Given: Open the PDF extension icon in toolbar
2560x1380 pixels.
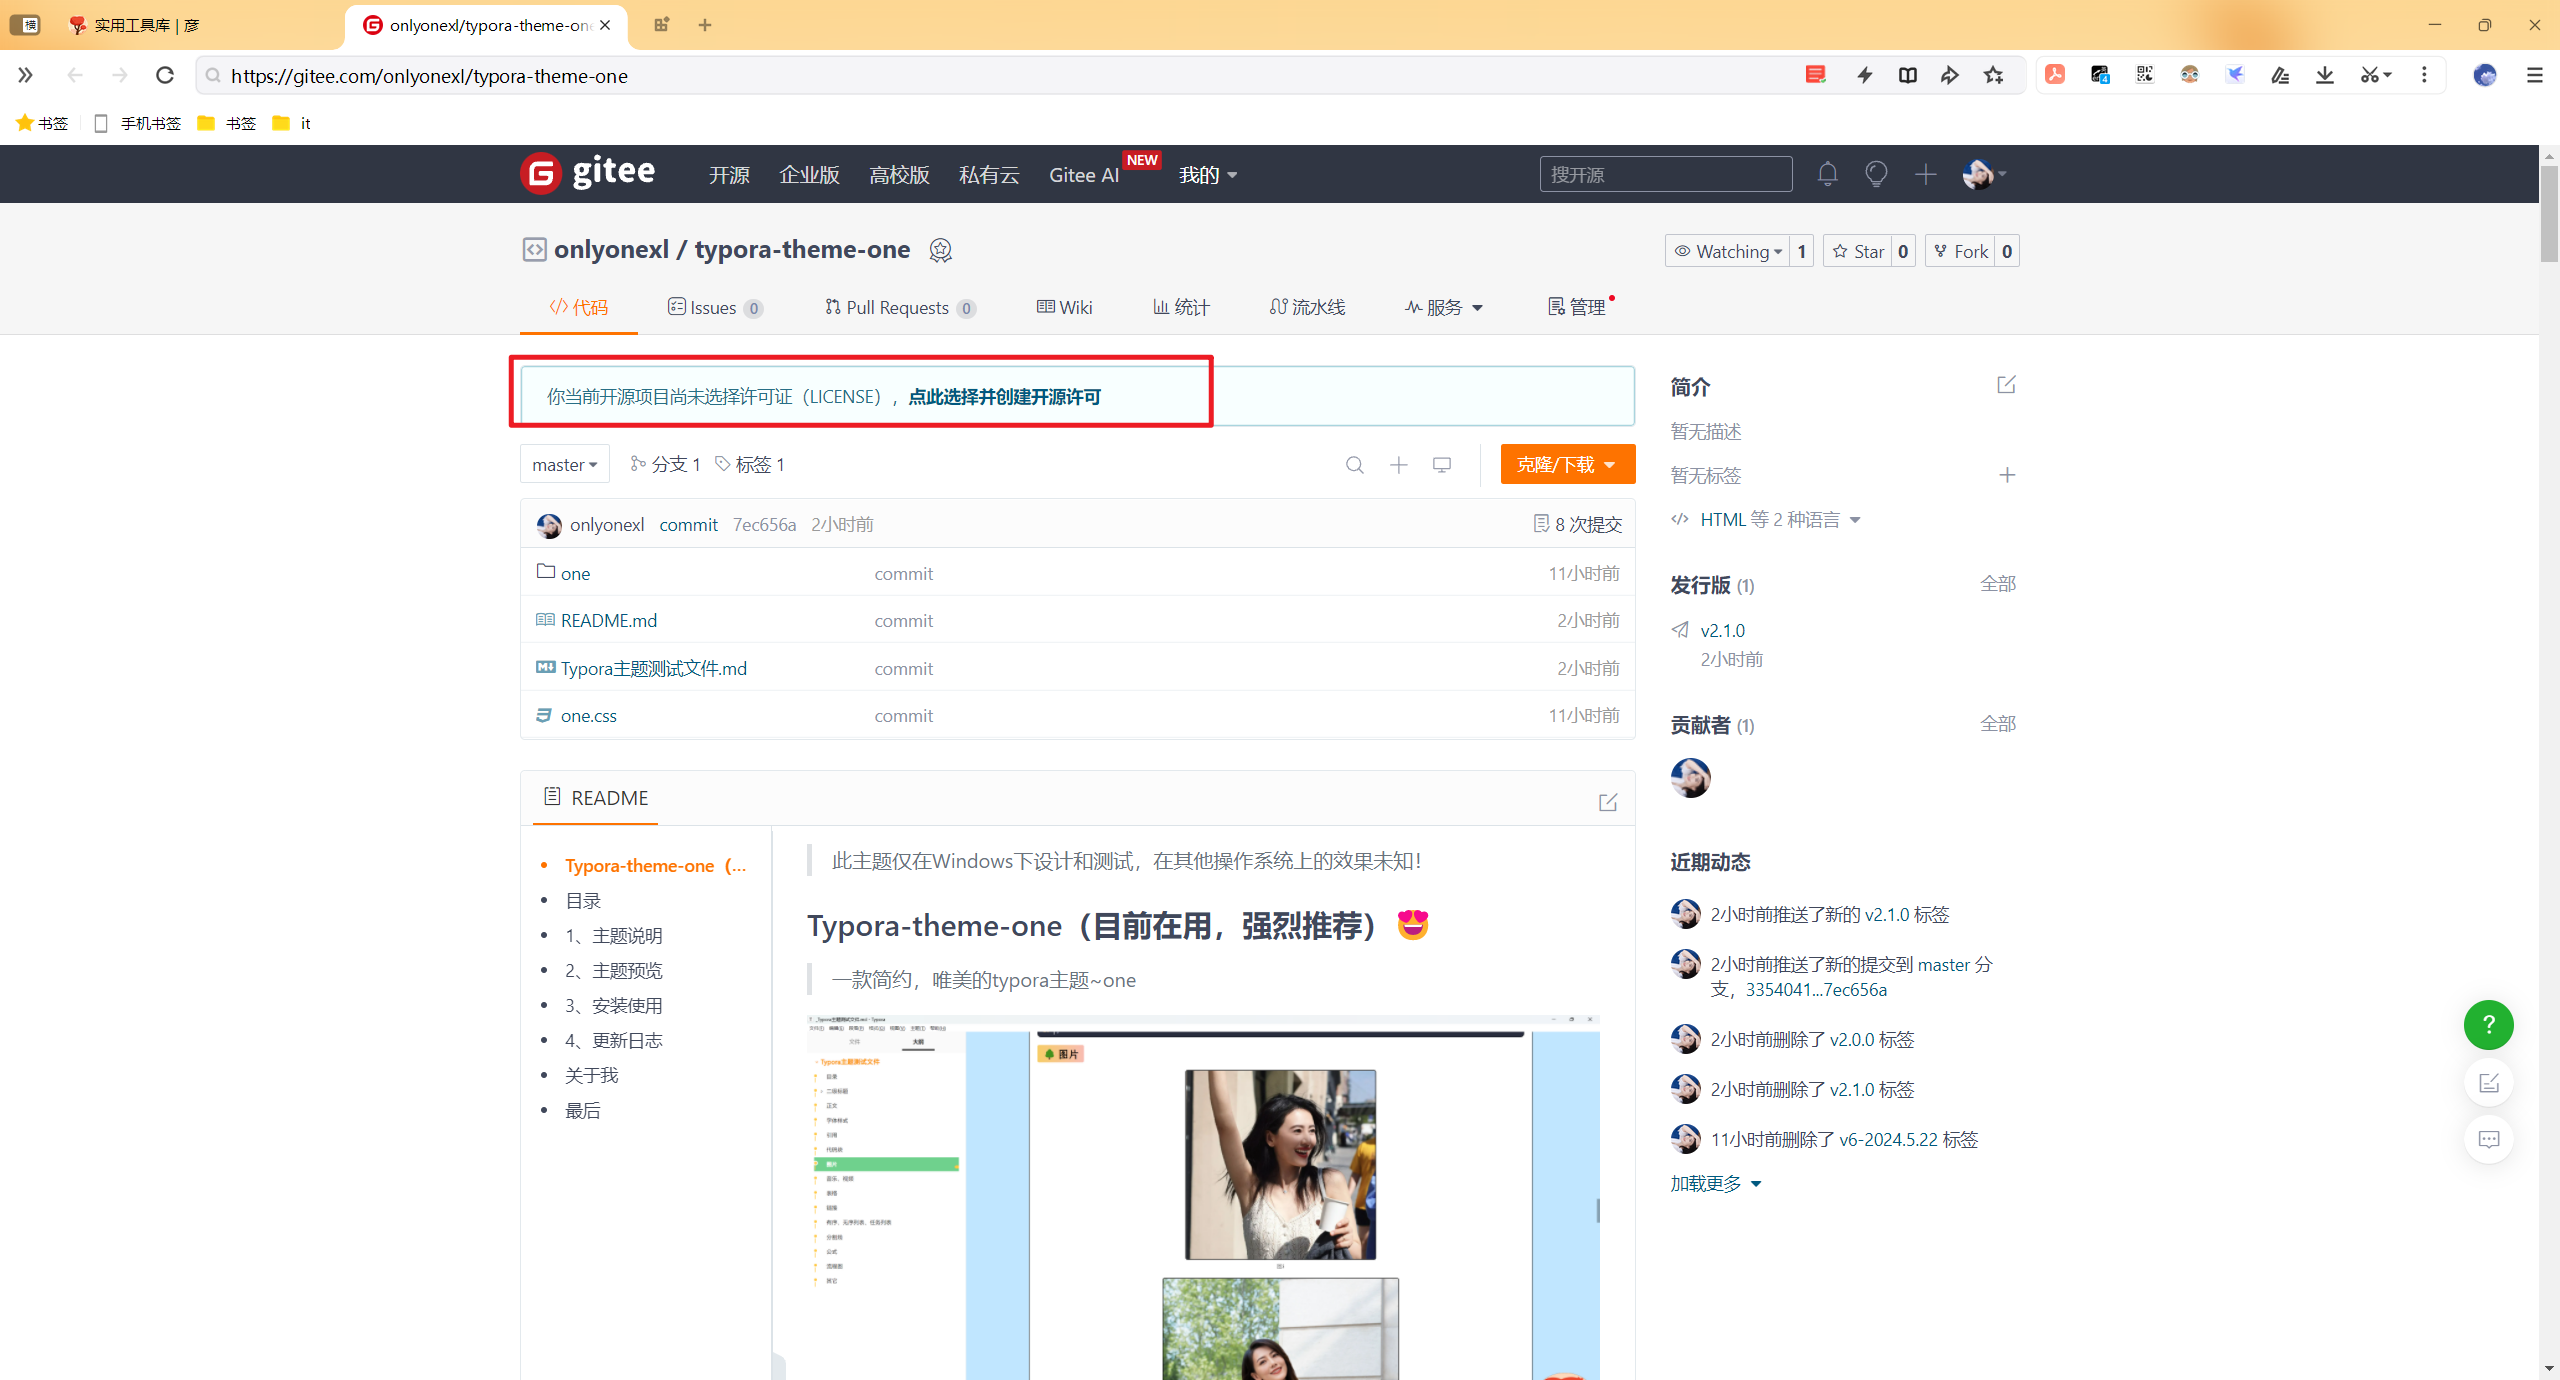Looking at the screenshot, I should point(2055,75).
